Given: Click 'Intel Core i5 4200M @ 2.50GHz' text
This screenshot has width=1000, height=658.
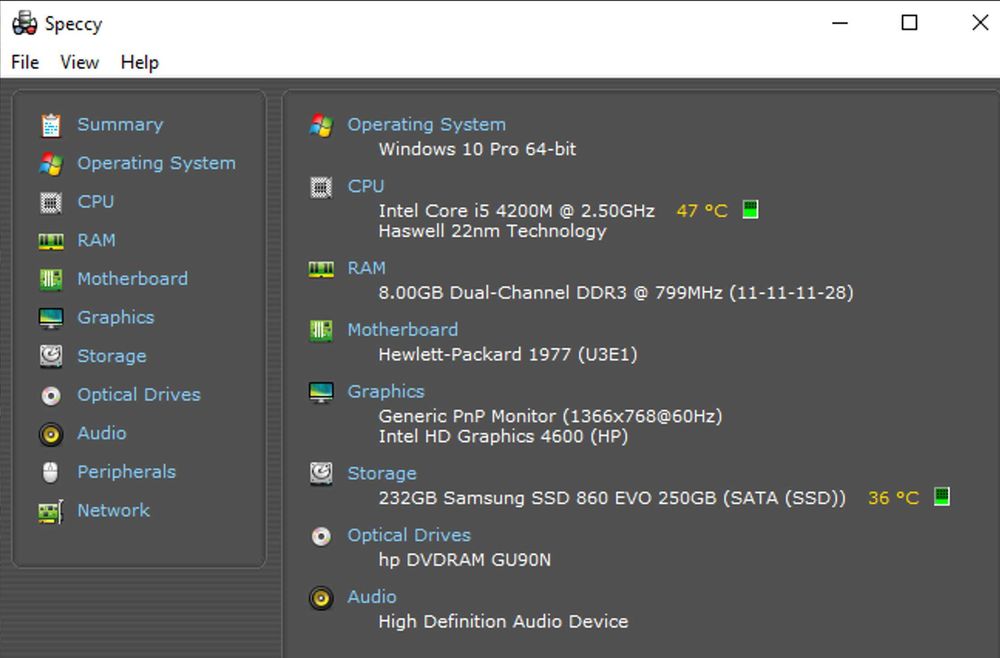Looking at the screenshot, I should pyautogui.click(x=517, y=211).
